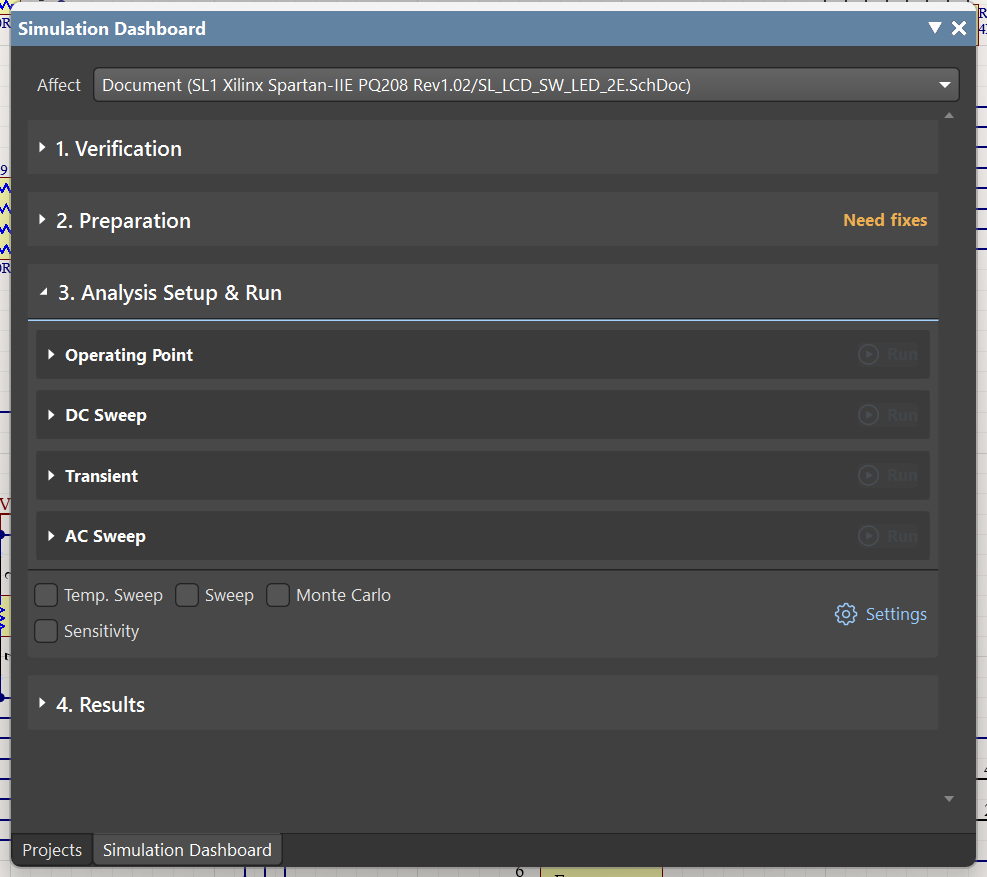
Task: Switch to the Projects tab
Action: [x=52, y=850]
